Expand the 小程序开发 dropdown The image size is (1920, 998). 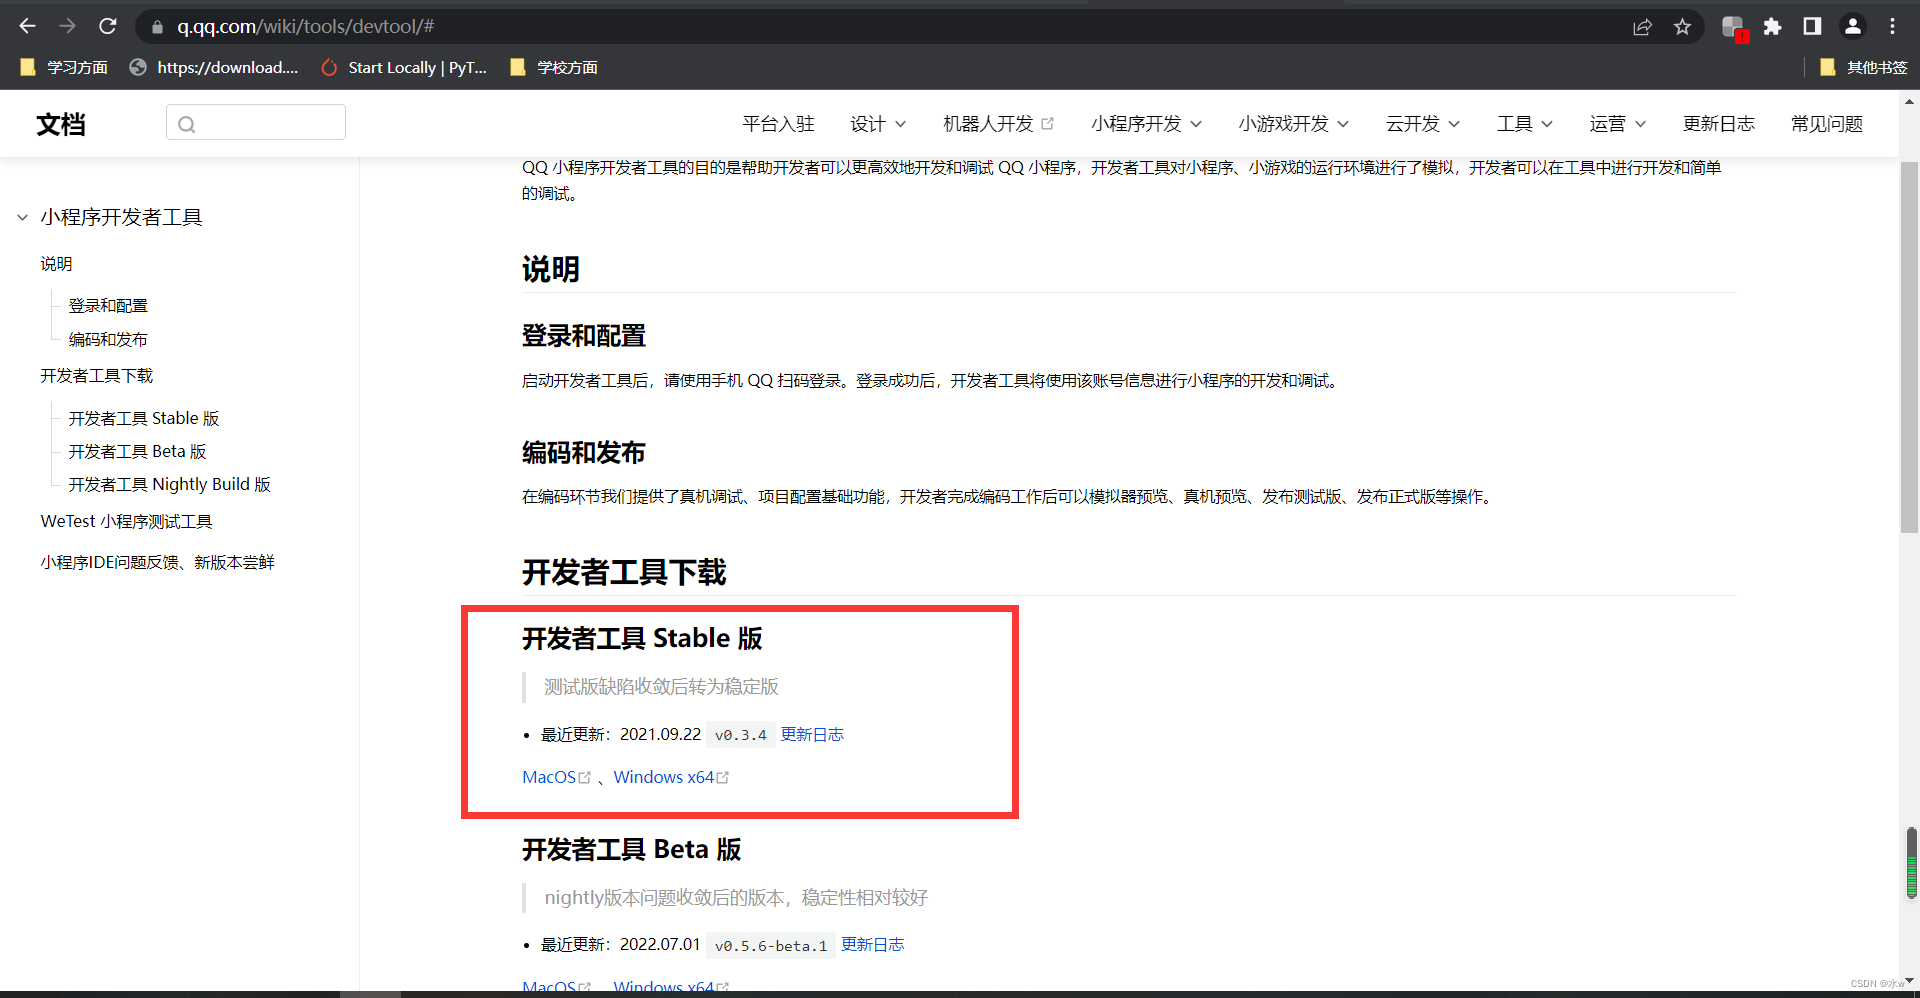click(x=1146, y=124)
